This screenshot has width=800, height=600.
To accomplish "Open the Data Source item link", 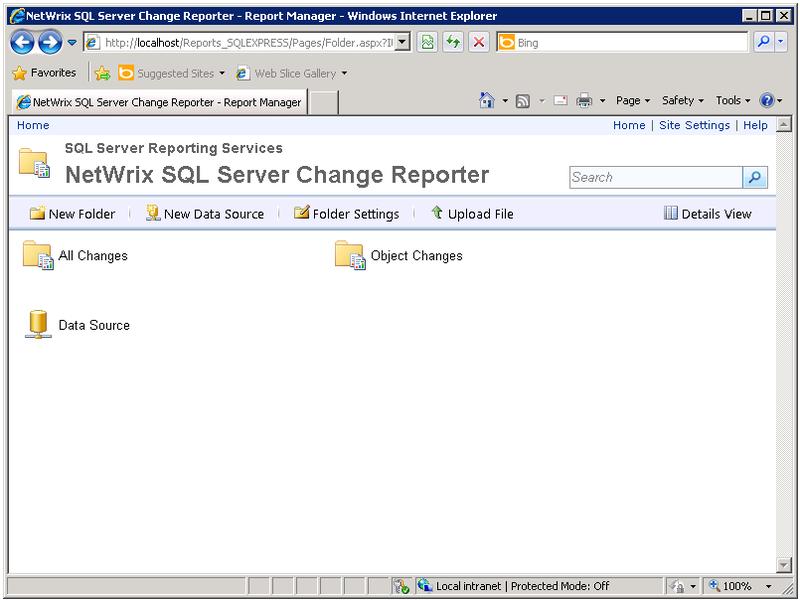I will tap(94, 325).
